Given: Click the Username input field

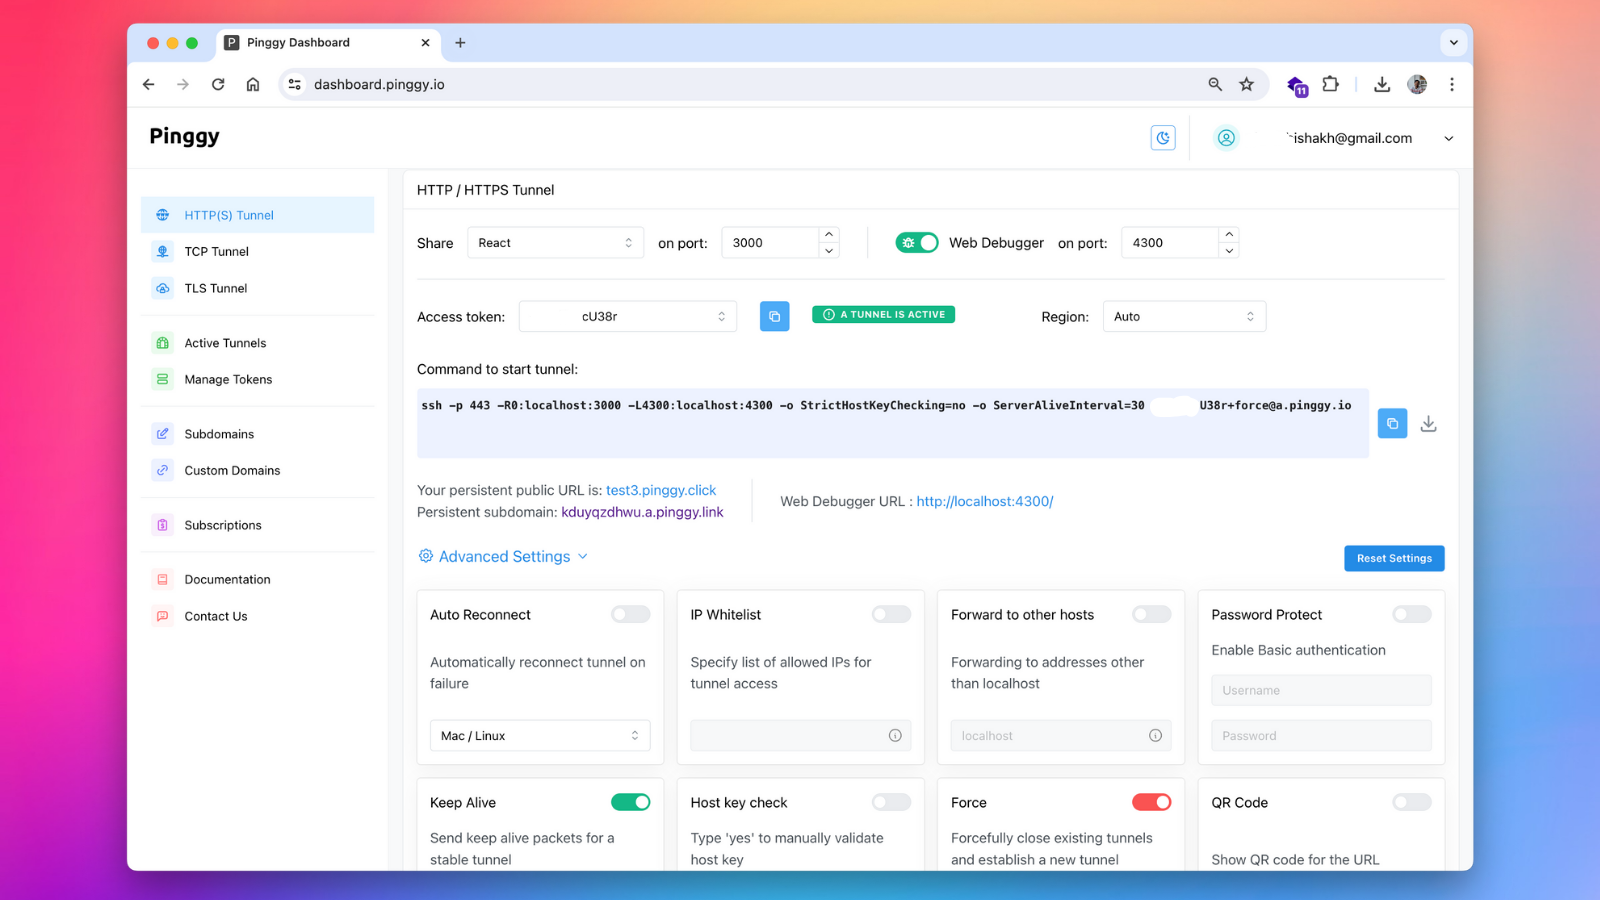Looking at the screenshot, I should click(x=1321, y=690).
